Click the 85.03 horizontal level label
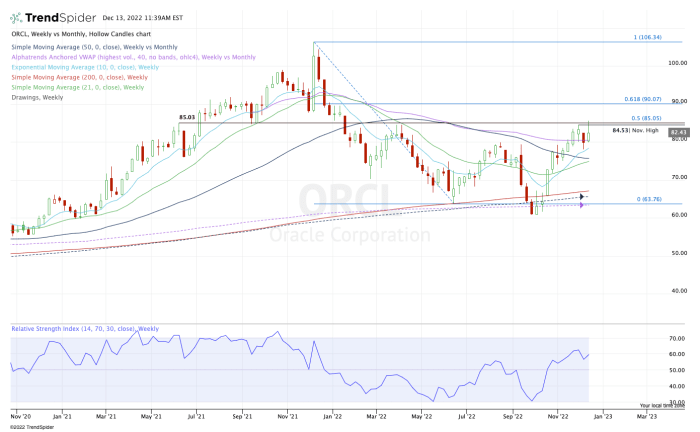Viewport: 700px width, 432px height. point(187,118)
